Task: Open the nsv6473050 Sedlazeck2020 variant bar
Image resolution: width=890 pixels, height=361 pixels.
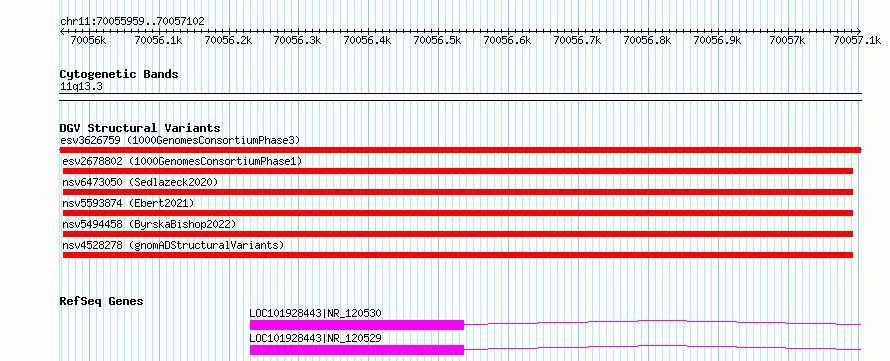Action: tap(457, 192)
